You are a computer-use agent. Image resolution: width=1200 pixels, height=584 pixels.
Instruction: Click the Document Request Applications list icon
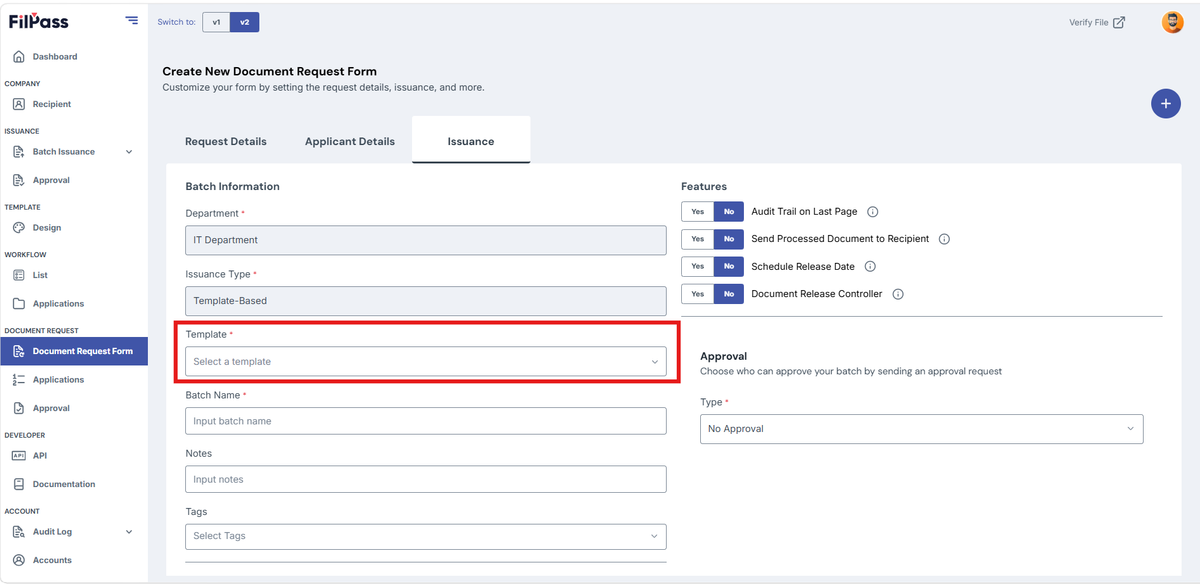click(18, 380)
